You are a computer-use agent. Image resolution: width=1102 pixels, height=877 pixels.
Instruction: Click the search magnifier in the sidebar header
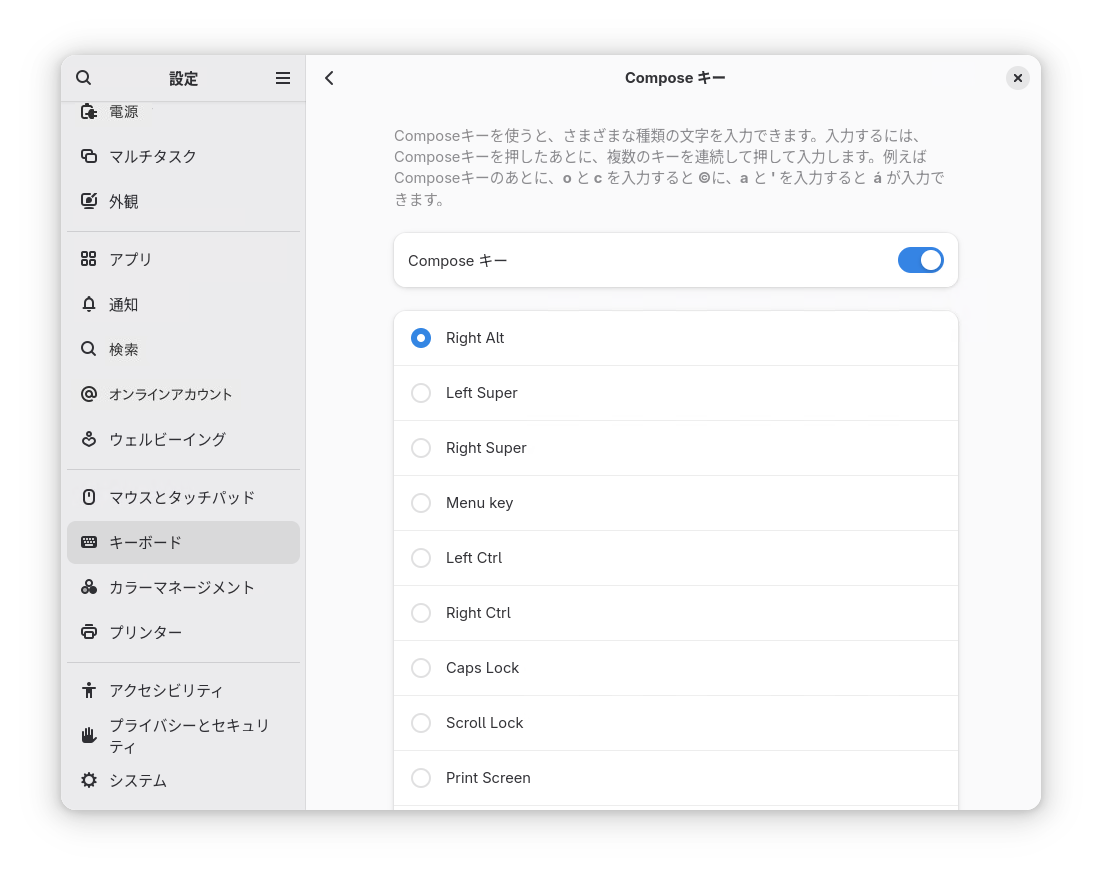[83, 77]
